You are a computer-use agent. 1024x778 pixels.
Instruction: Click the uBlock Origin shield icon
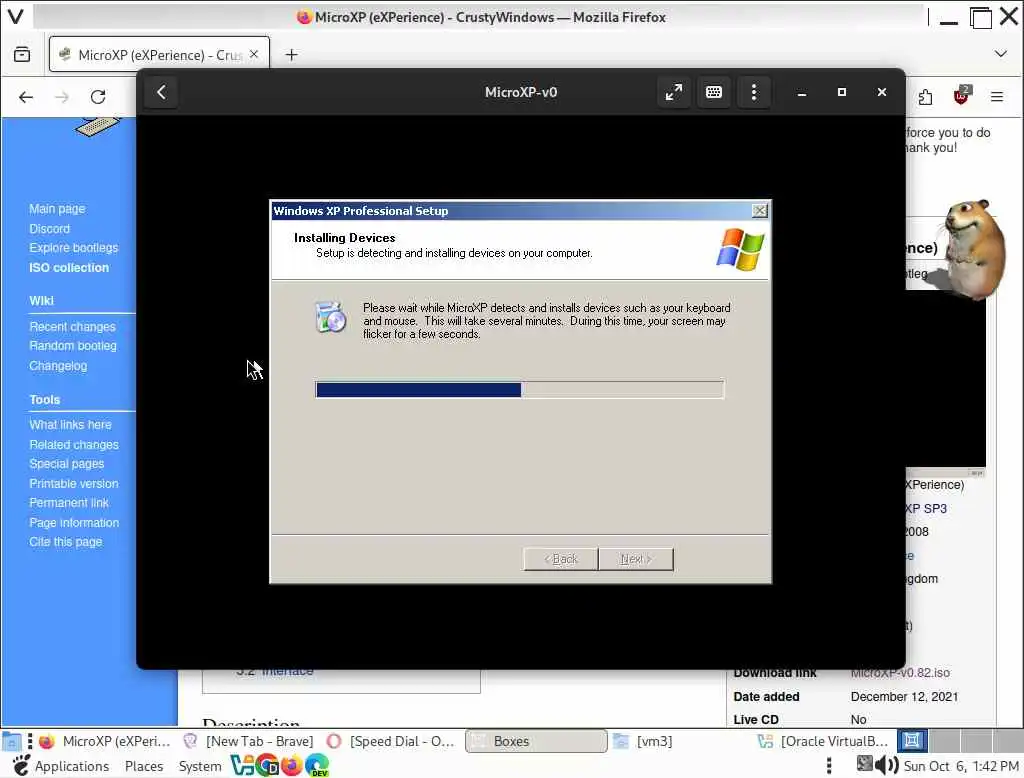(961, 96)
